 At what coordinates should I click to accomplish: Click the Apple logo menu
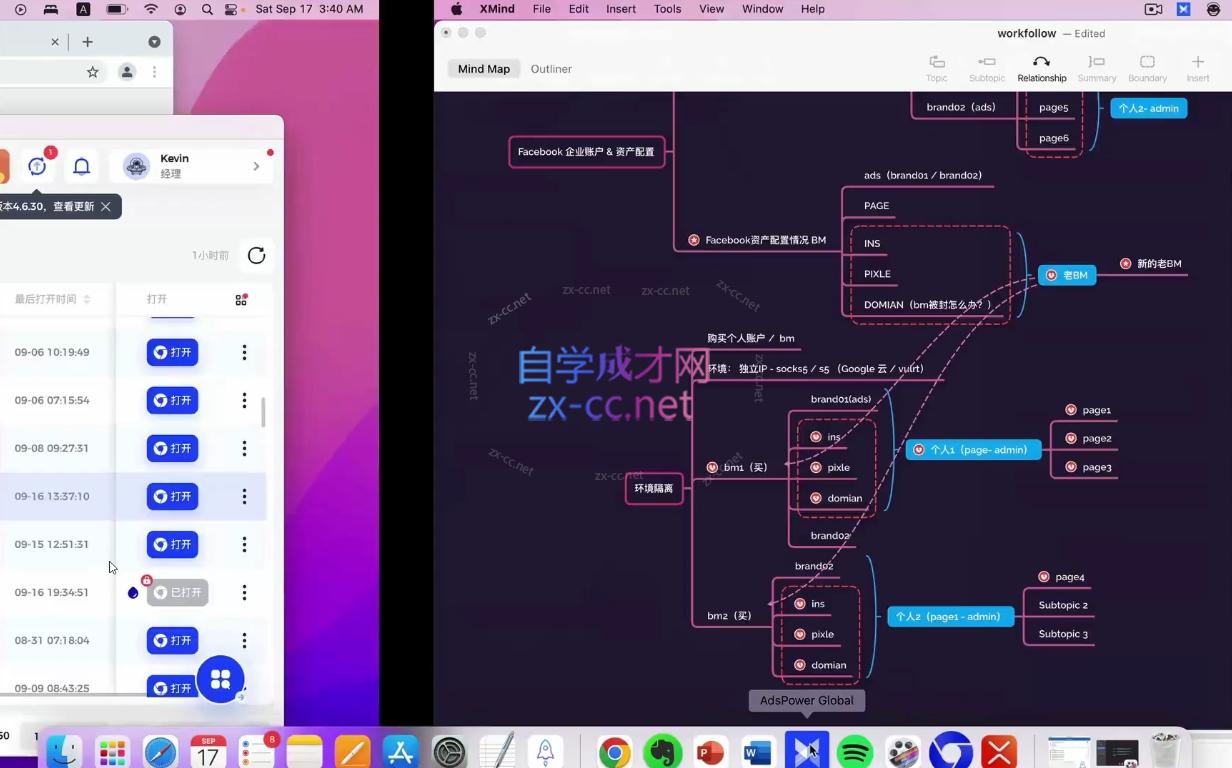tap(456, 9)
